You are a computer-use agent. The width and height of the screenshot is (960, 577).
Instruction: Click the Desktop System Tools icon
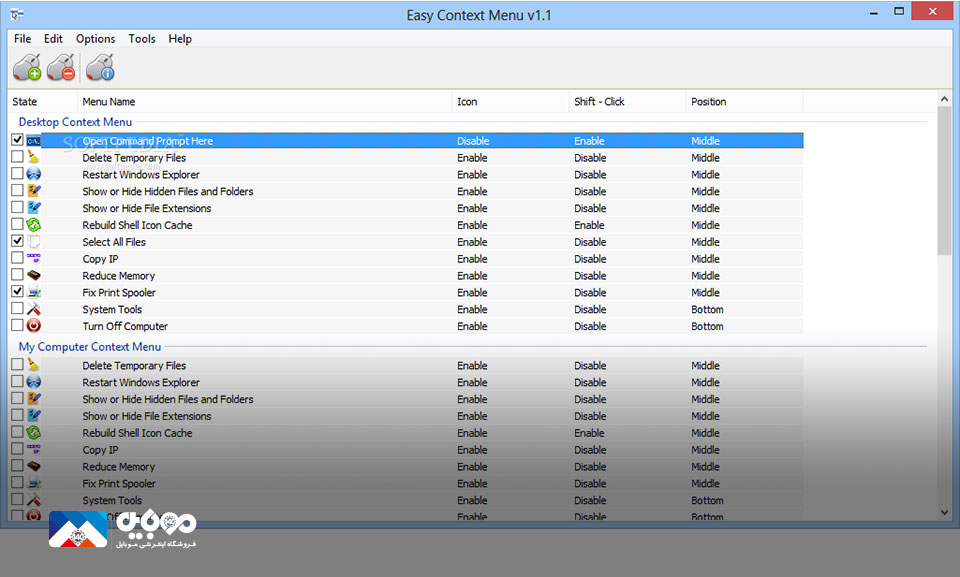pyautogui.click(x=34, y=309)
